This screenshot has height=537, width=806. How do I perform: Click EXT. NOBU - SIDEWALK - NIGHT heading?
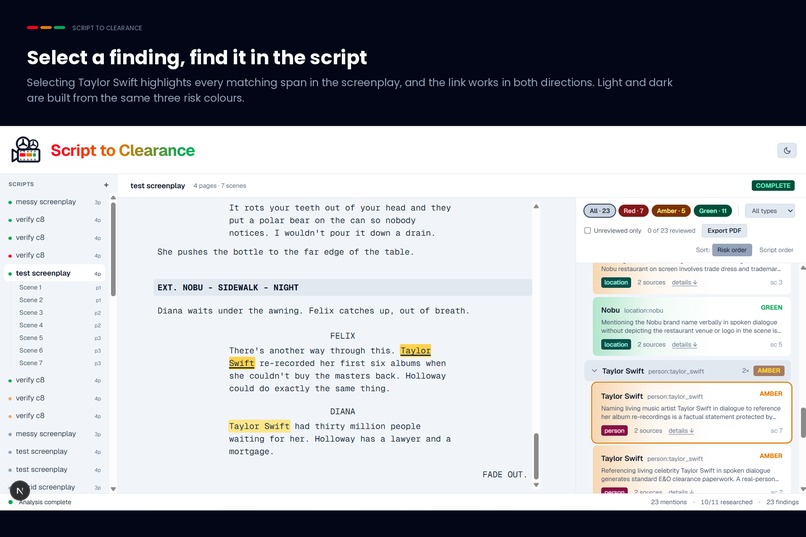[x=342, y=288]
